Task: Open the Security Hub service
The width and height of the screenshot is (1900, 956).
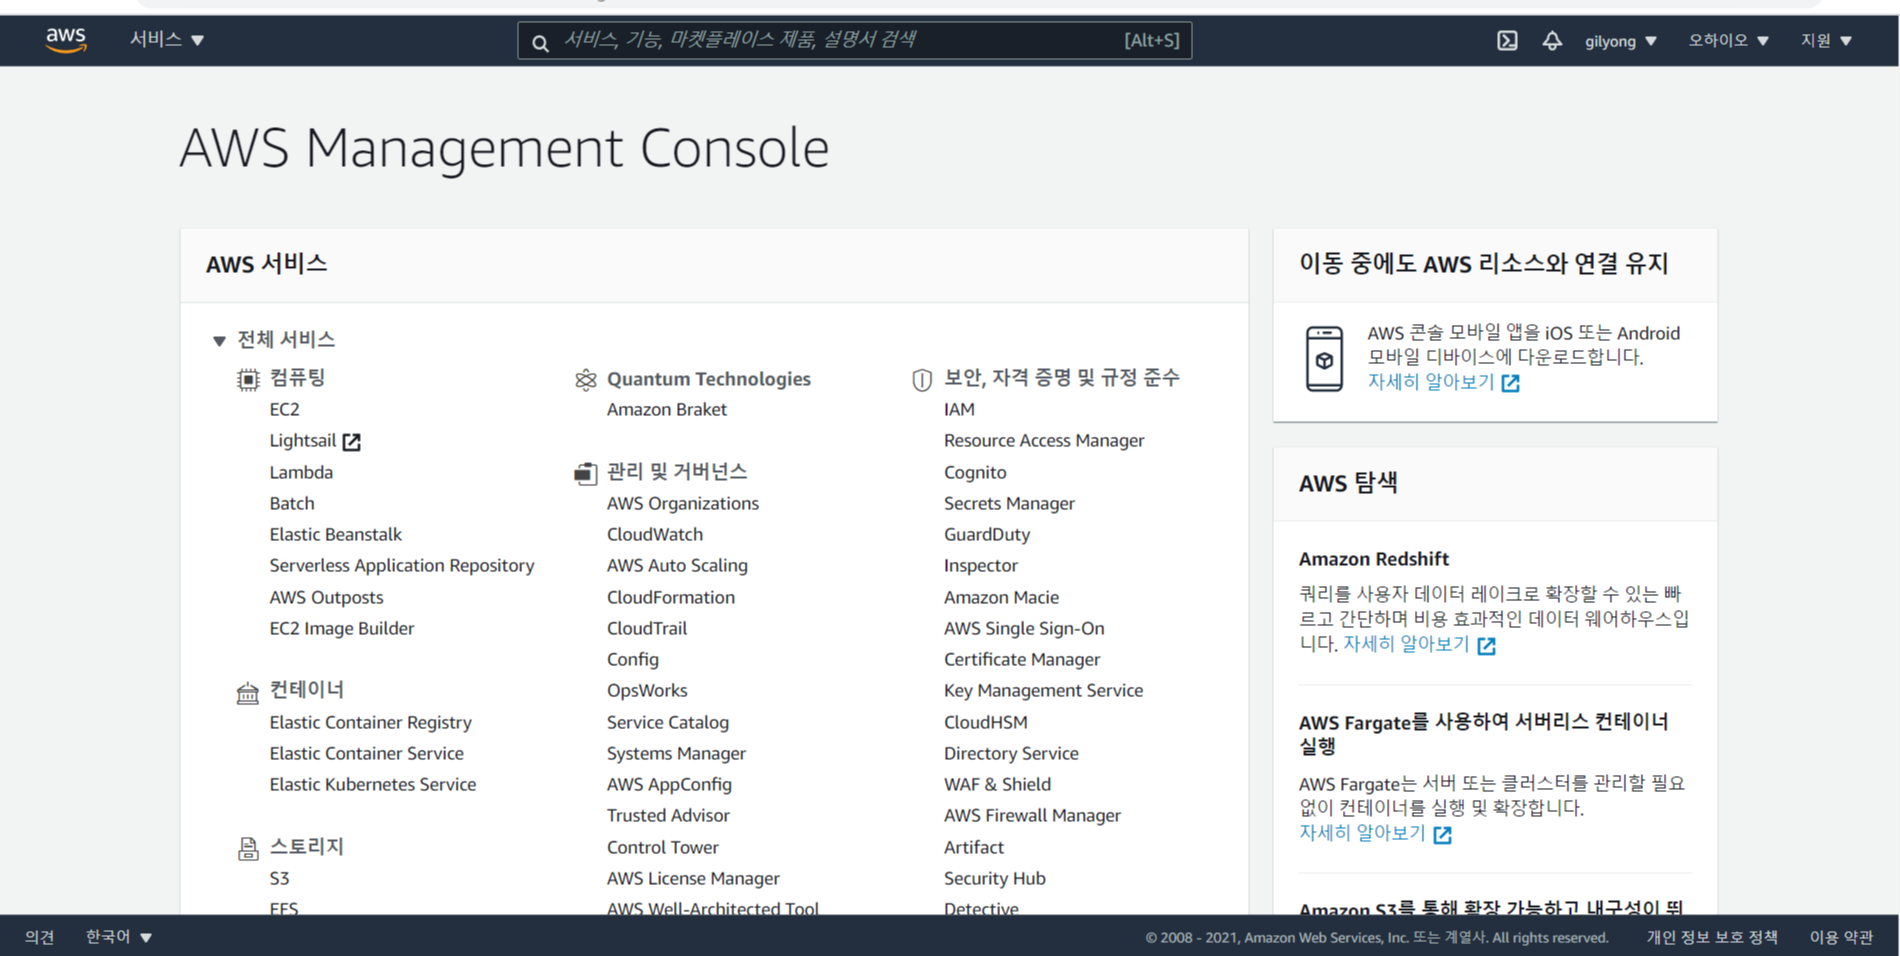Action: tap(995, 879)
